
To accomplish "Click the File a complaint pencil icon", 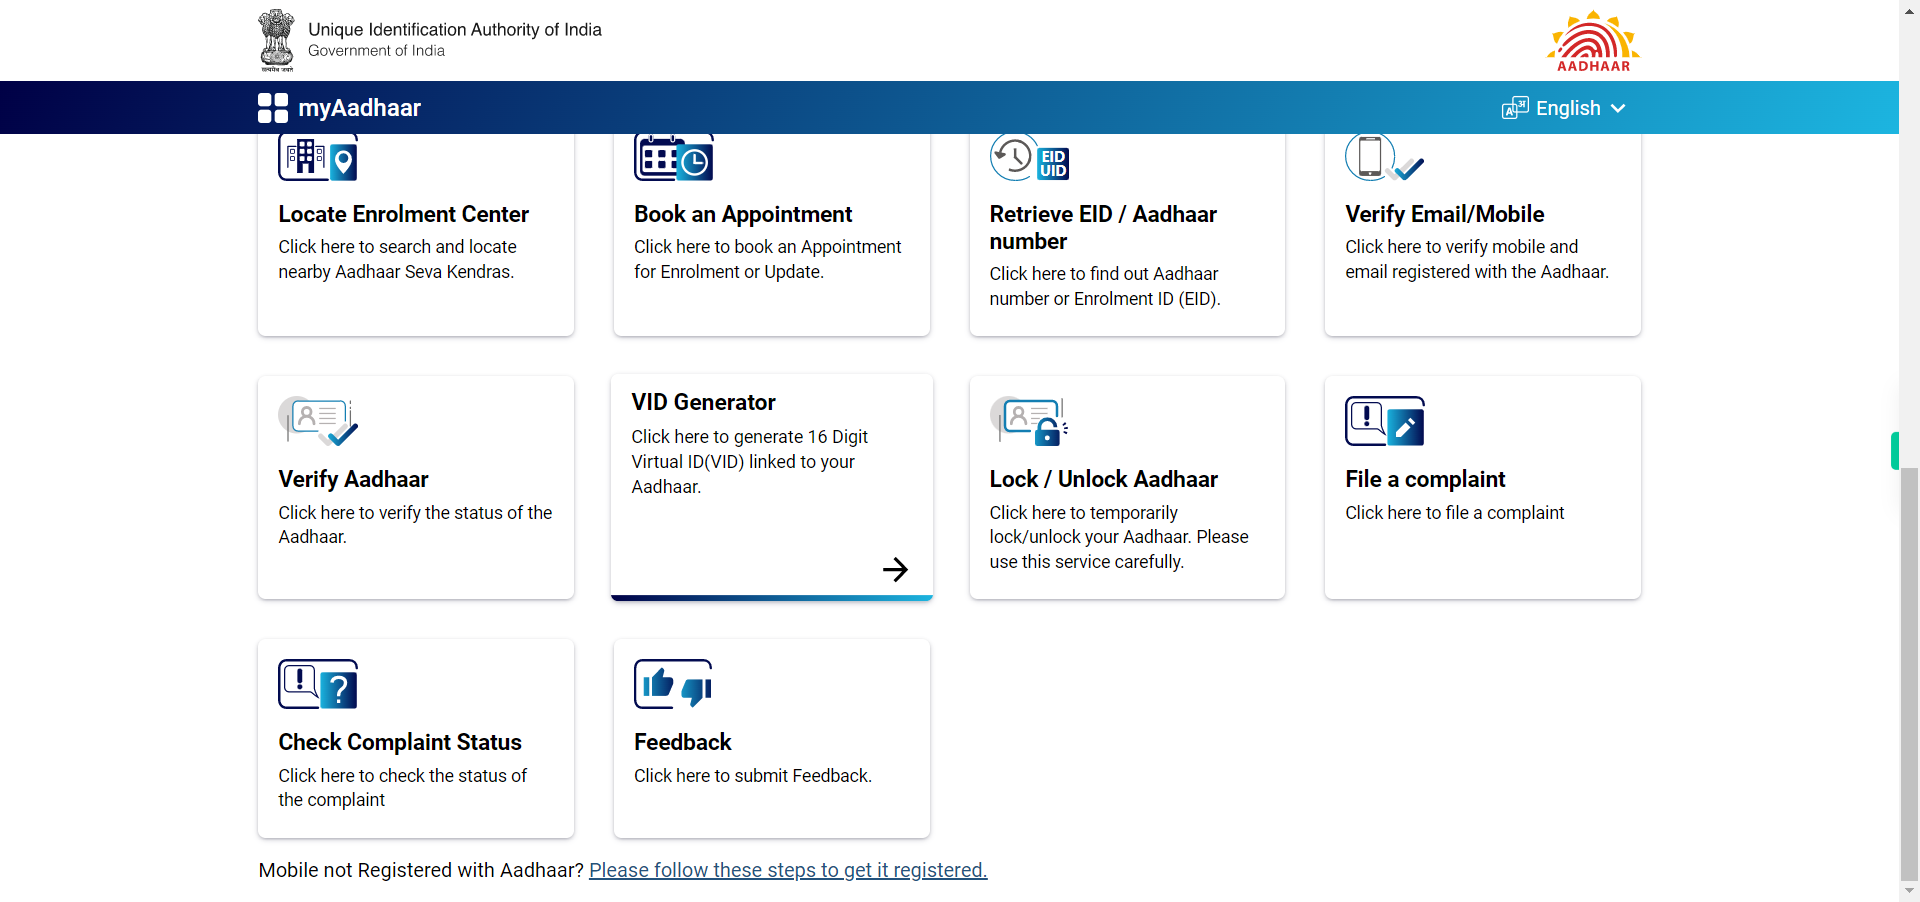I will (1385, 421).
